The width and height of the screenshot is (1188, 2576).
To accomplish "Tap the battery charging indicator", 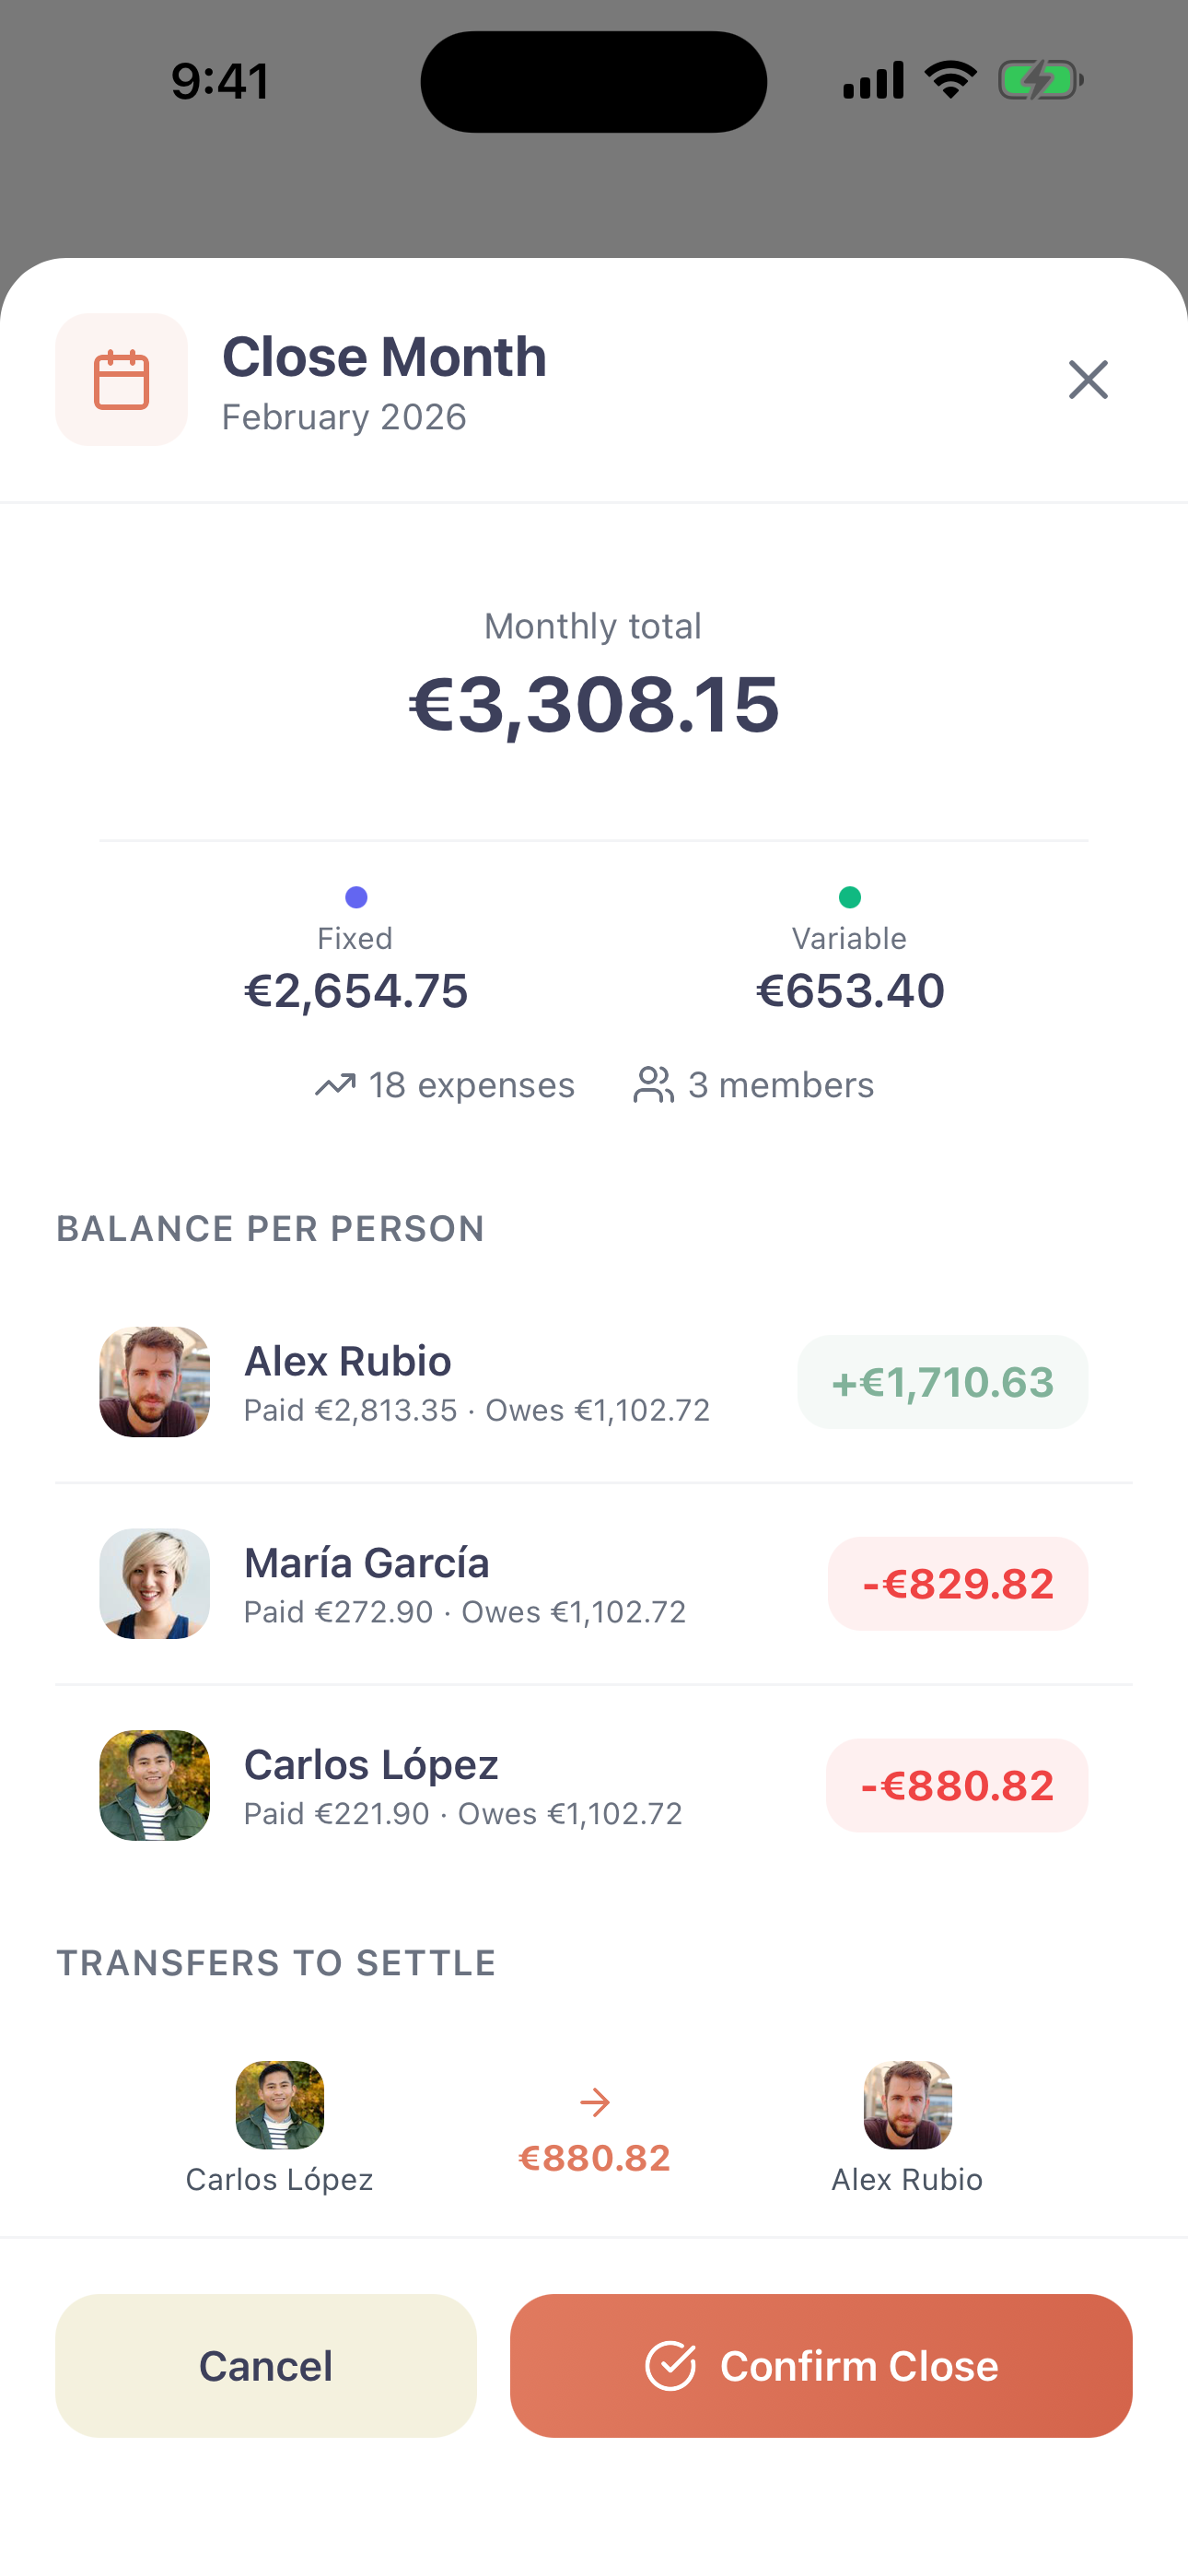I will [x=1040, y=80].
